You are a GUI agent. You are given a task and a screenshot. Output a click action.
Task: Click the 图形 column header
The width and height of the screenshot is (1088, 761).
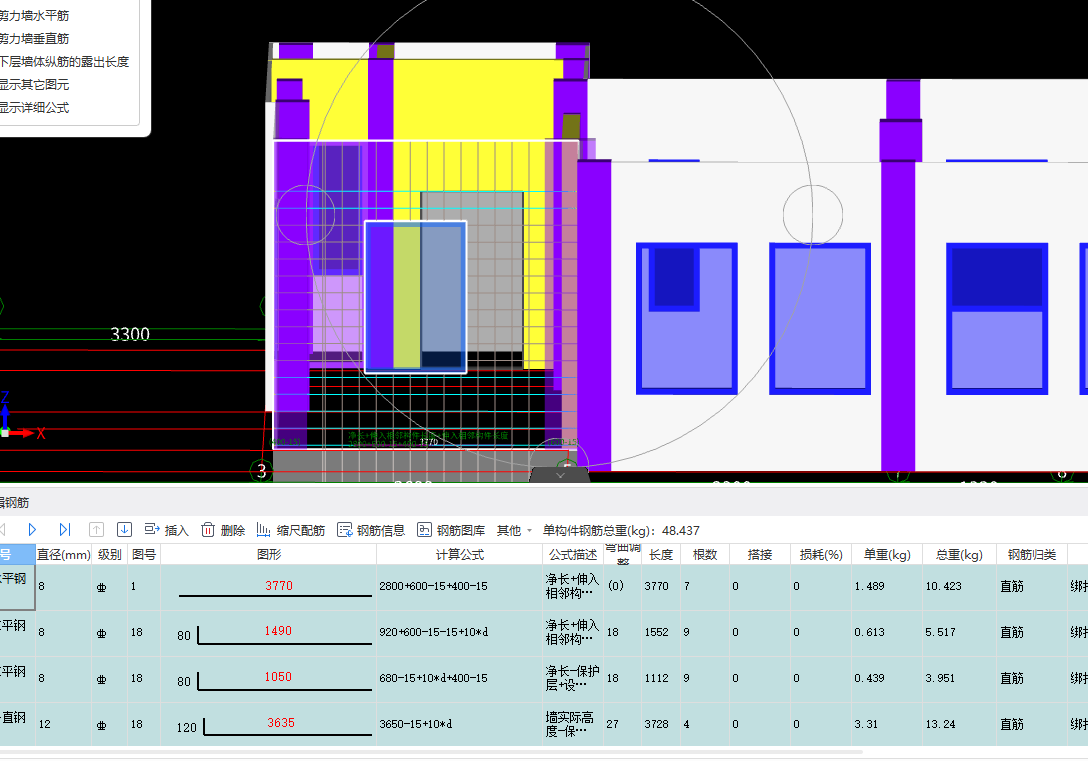pos(269,554)
